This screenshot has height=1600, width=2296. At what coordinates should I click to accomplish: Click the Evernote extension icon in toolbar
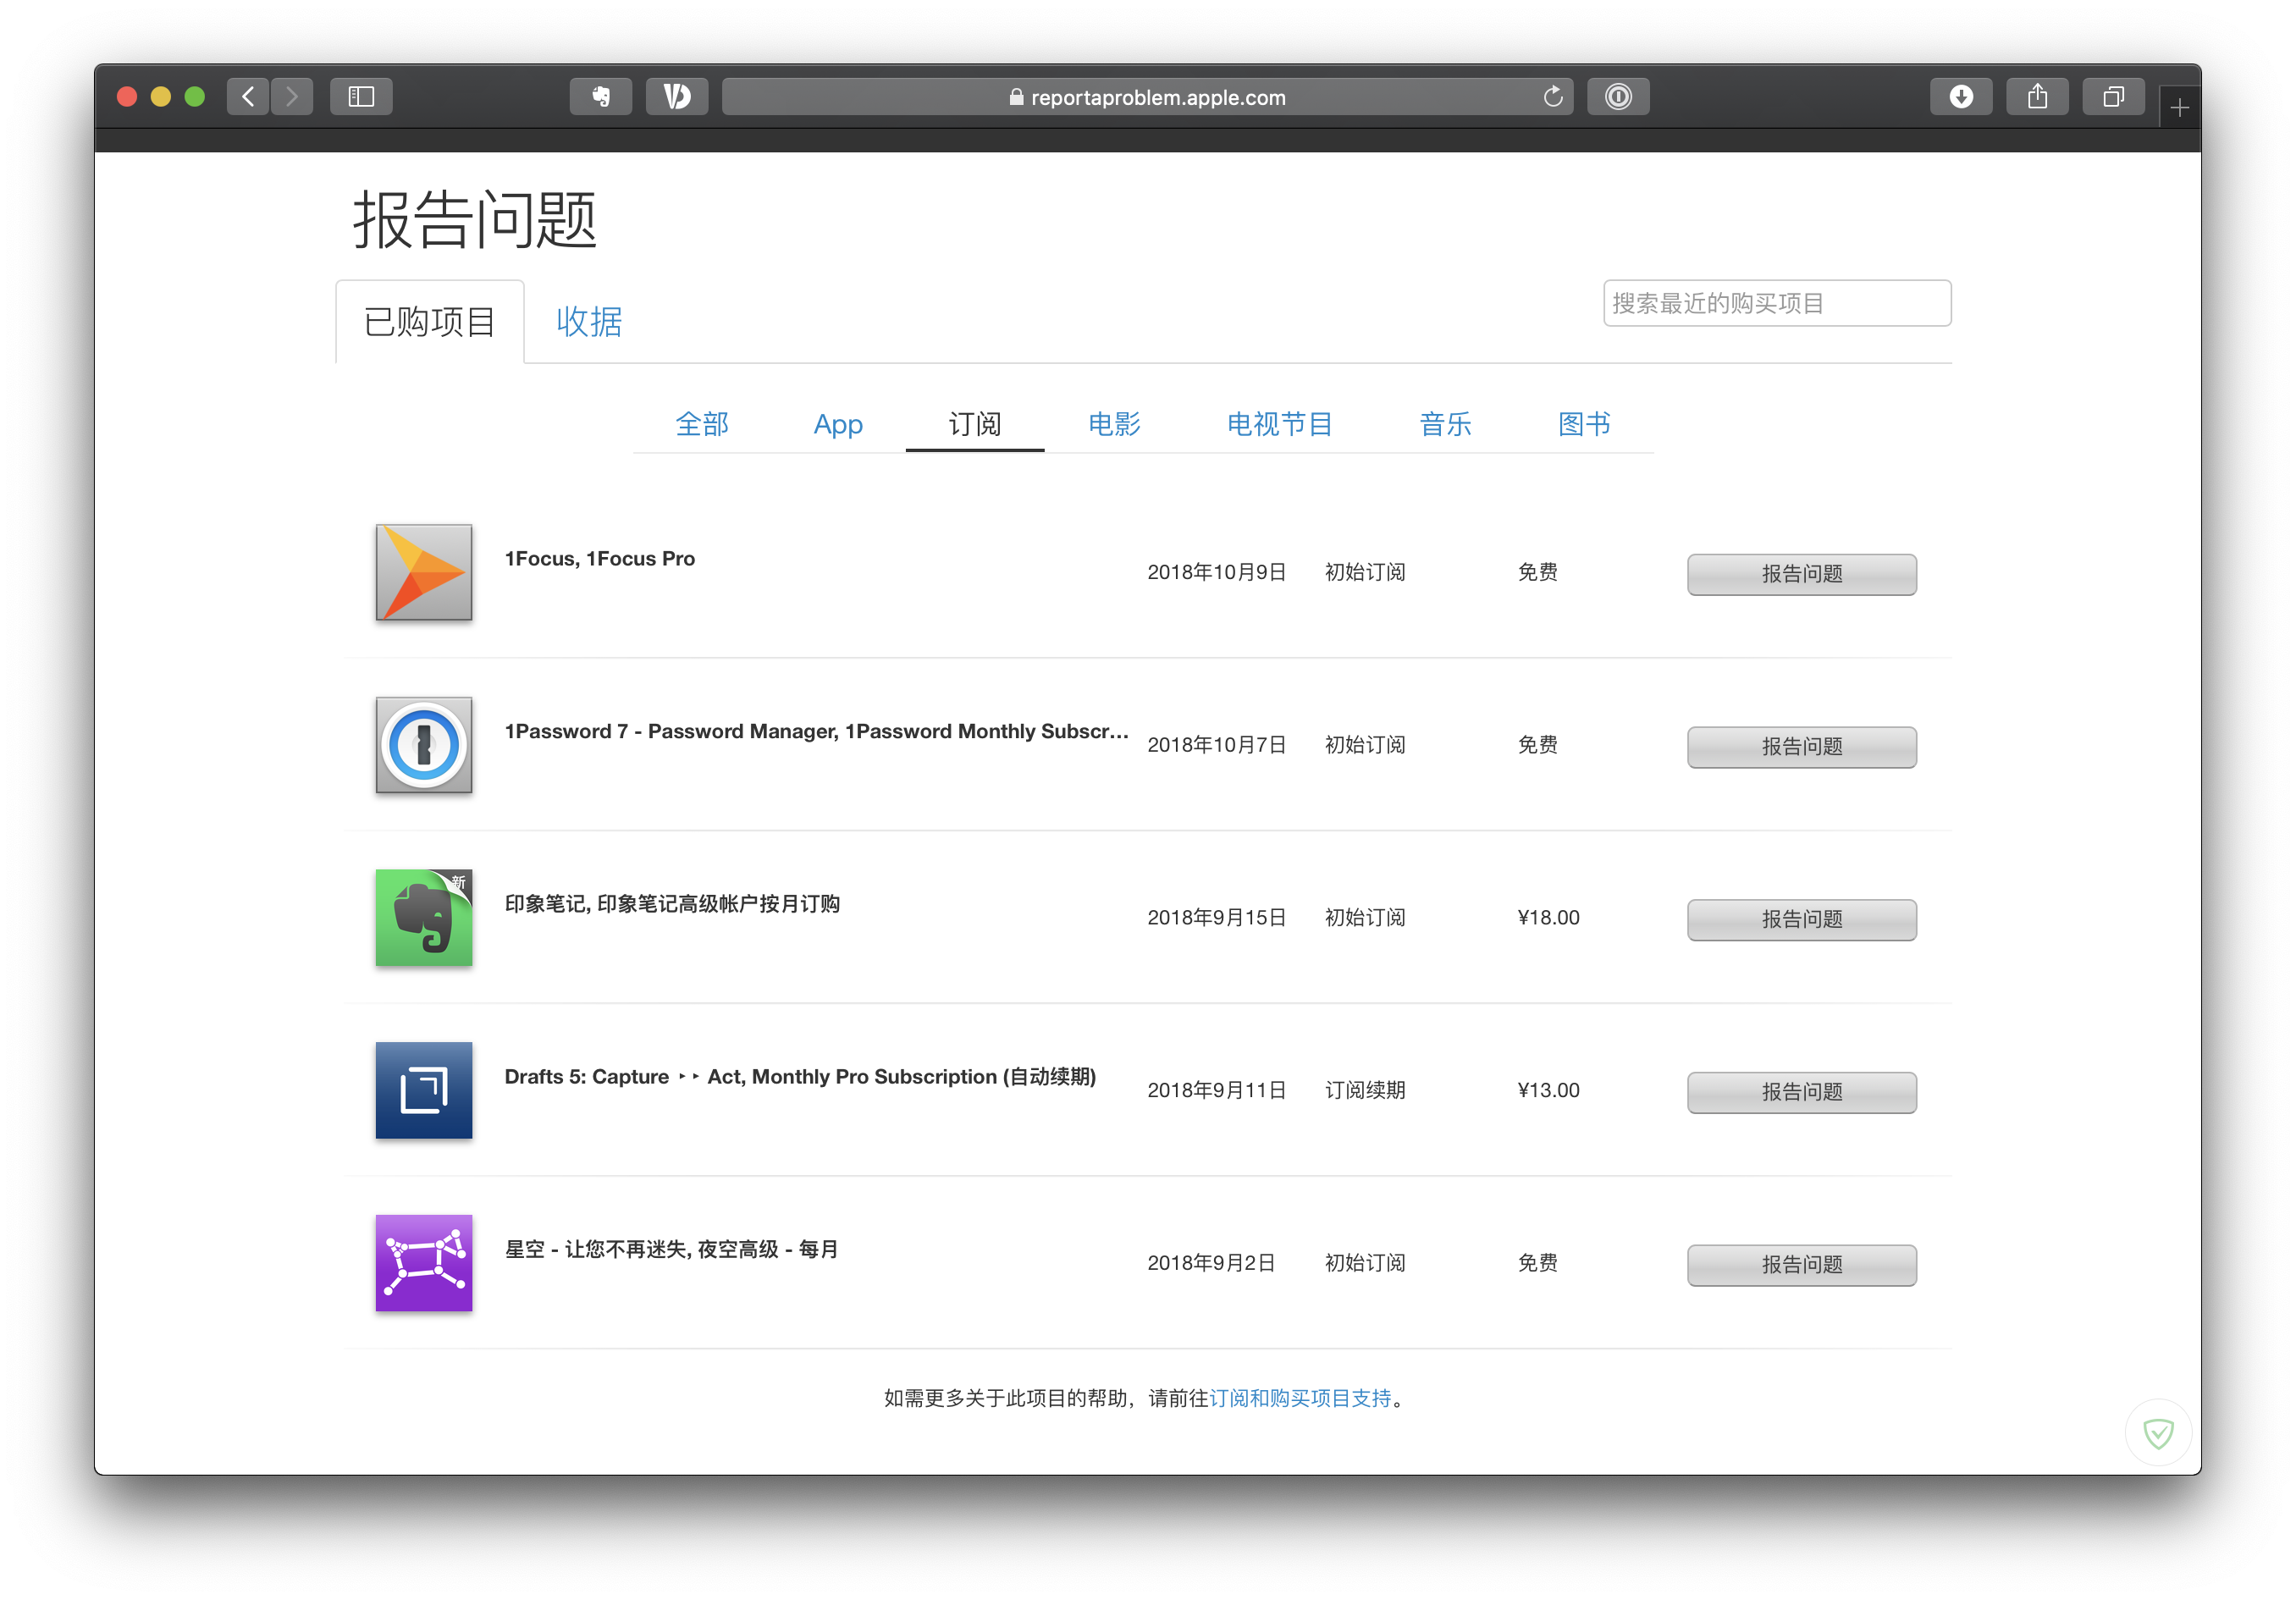pyautogui.click(x=600, y=97)
